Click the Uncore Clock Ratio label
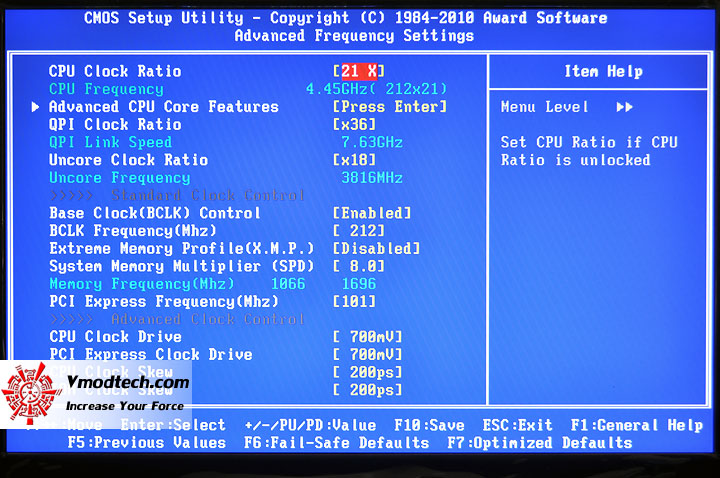This screenshot has width=720, height=478. pyautogui.click(x=129, y=160)
